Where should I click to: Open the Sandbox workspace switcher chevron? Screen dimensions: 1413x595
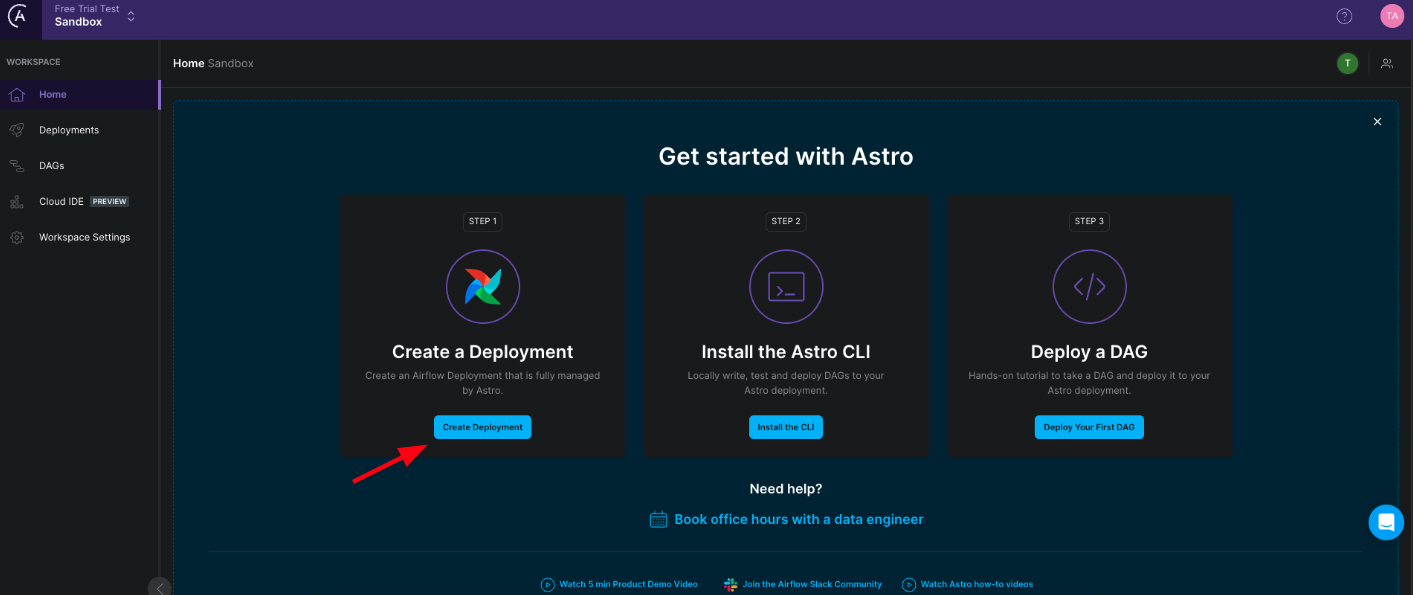point(130,16)
